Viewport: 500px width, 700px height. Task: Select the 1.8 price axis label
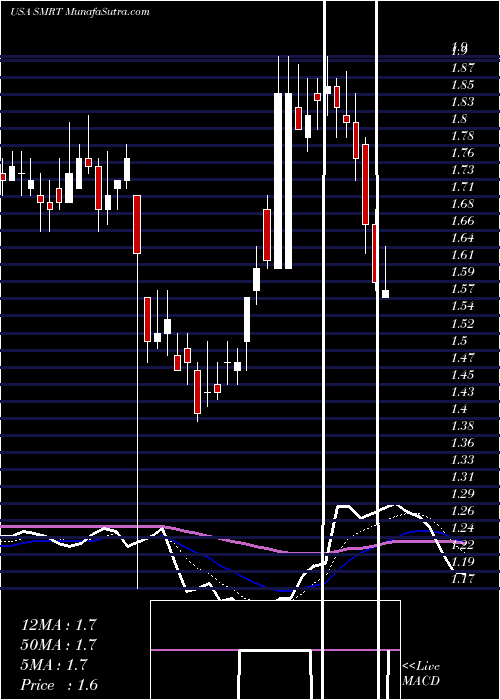click(460, 119)
